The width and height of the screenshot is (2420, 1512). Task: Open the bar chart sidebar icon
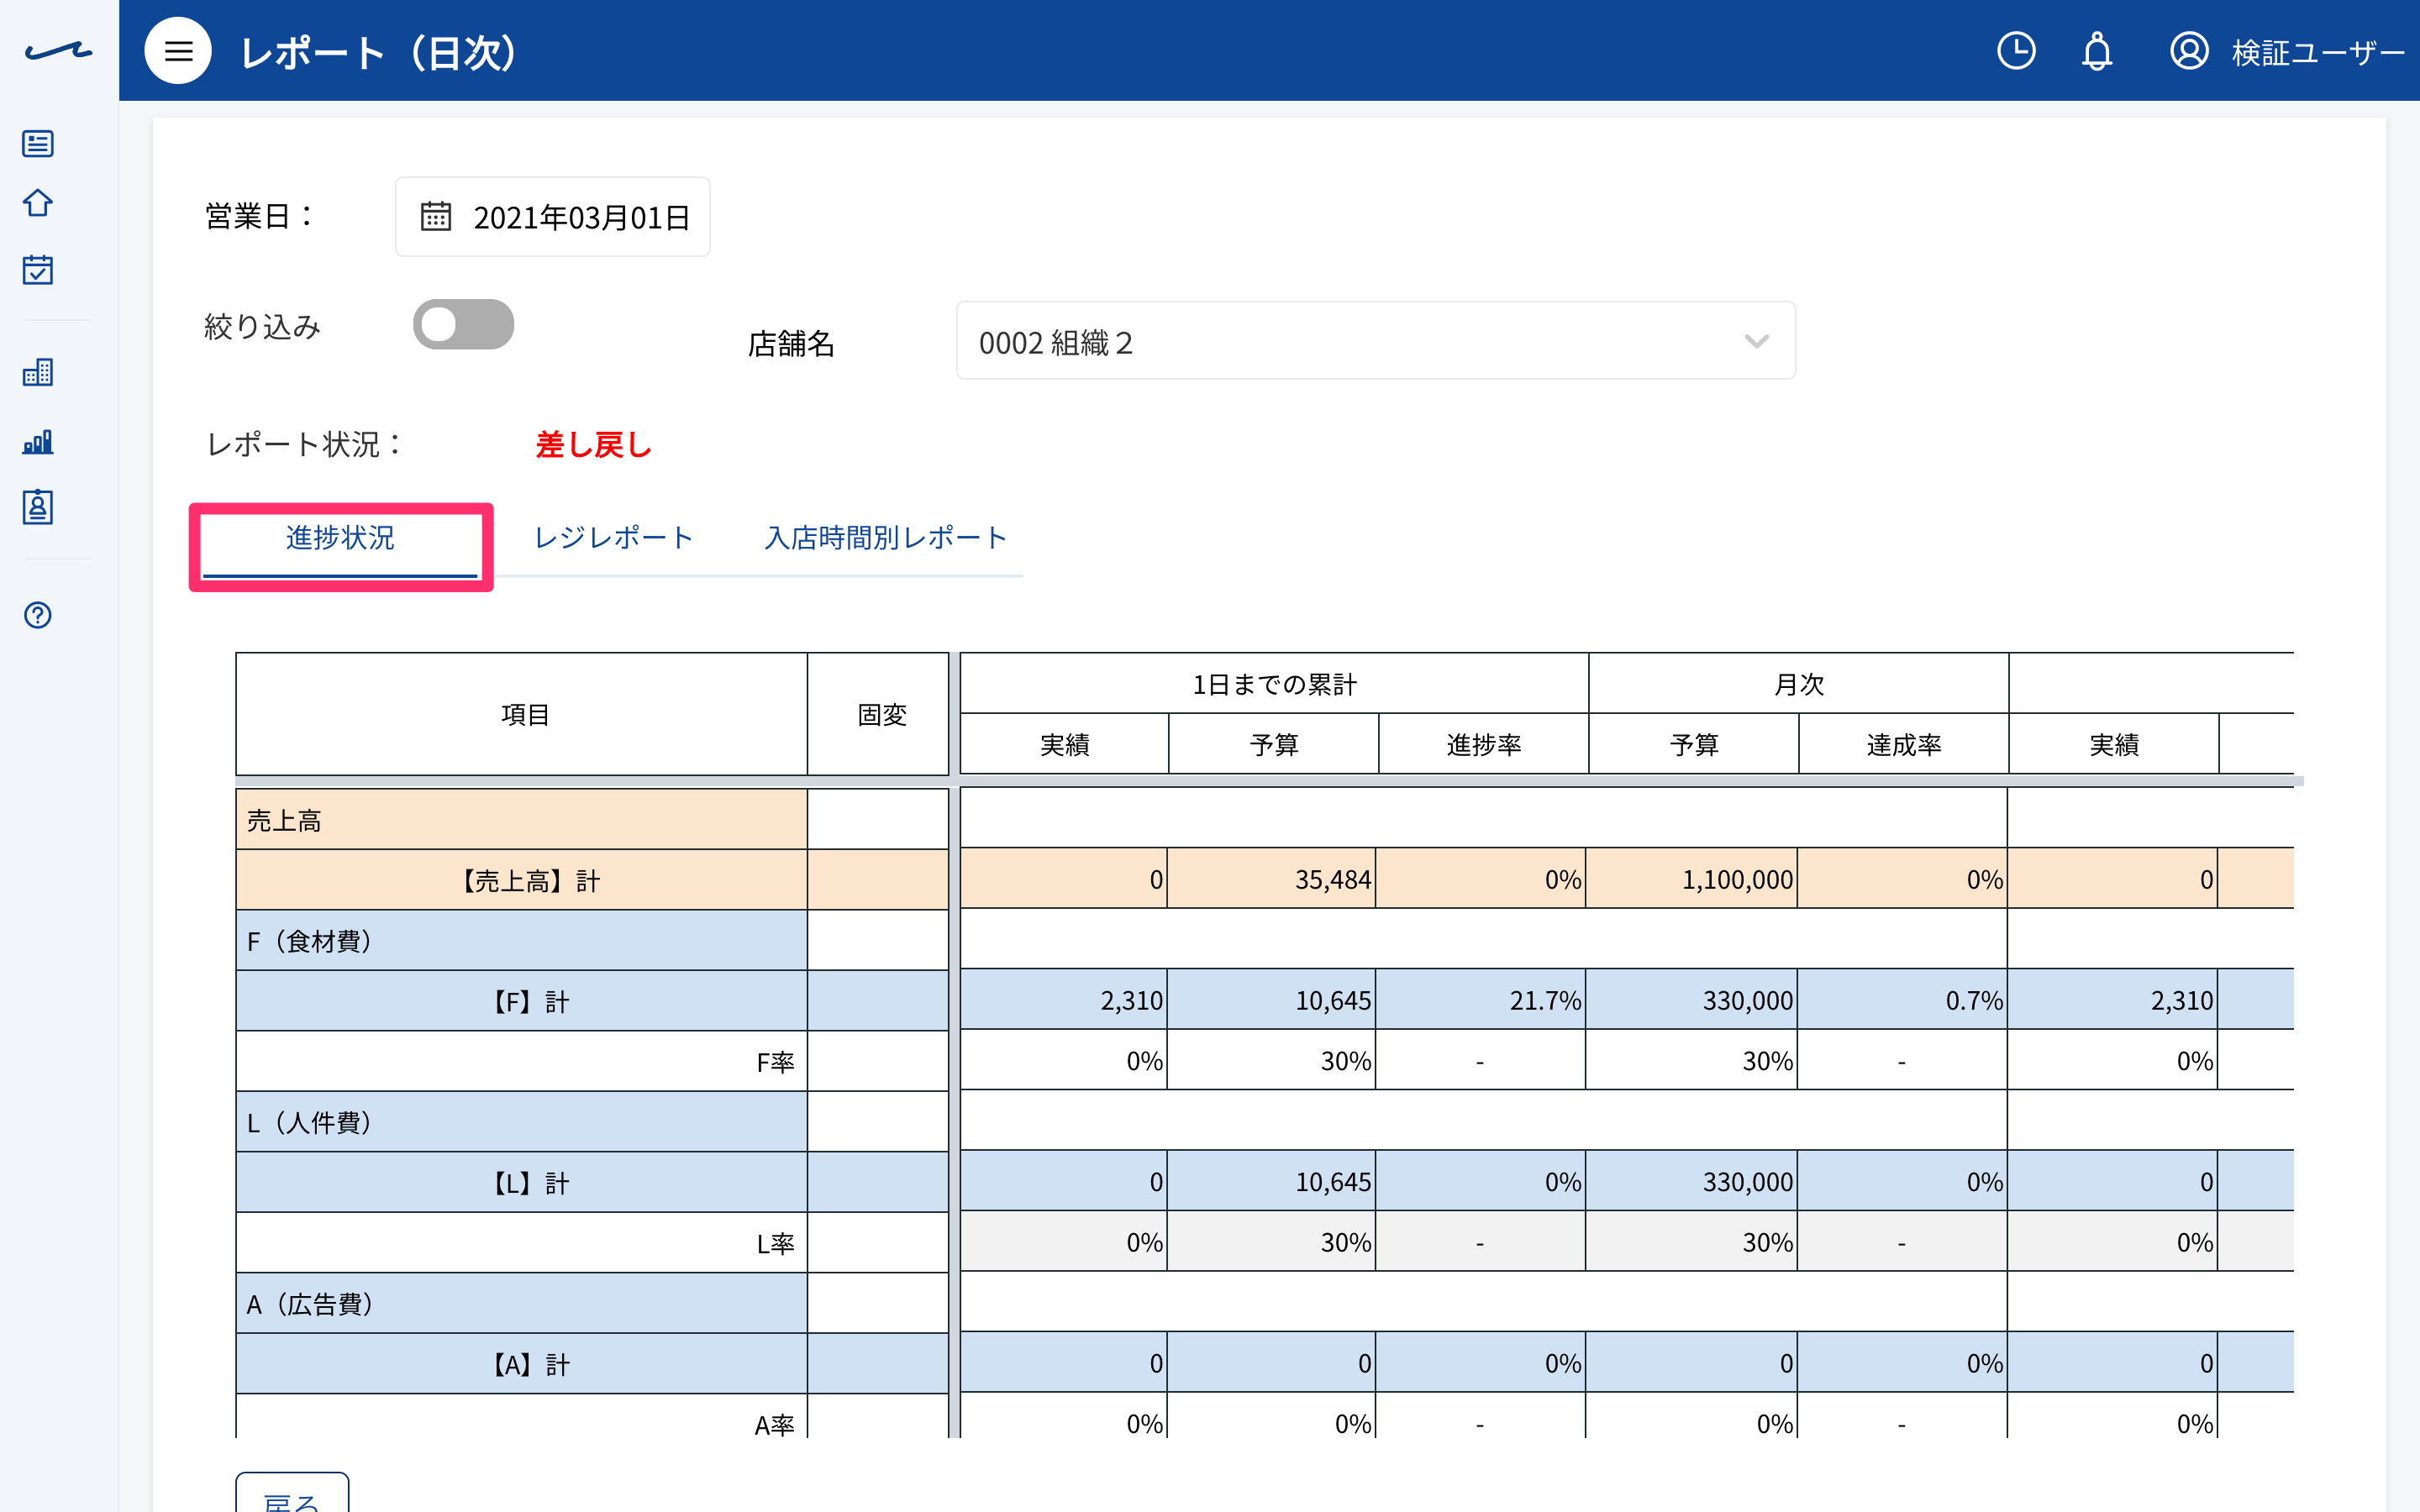pyautogui.click(x=38, y=441)
